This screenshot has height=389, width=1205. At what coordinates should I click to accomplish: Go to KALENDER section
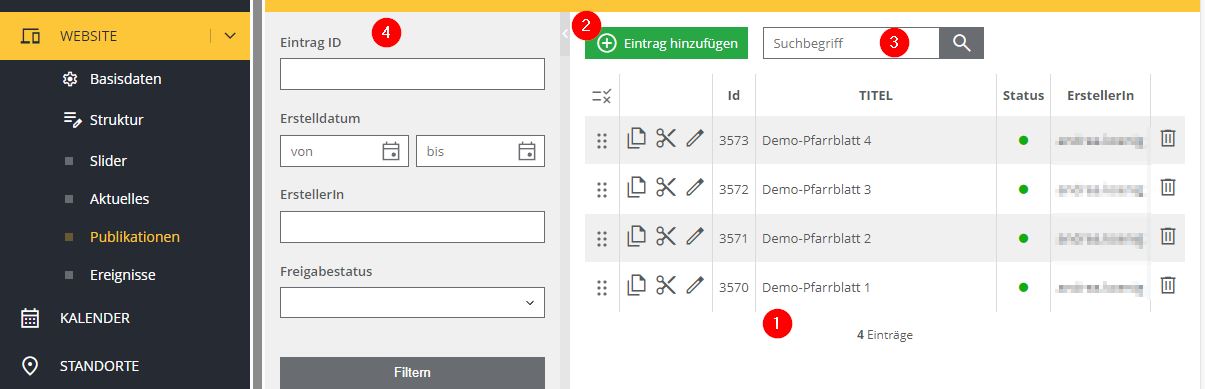(x=95, y=318)
